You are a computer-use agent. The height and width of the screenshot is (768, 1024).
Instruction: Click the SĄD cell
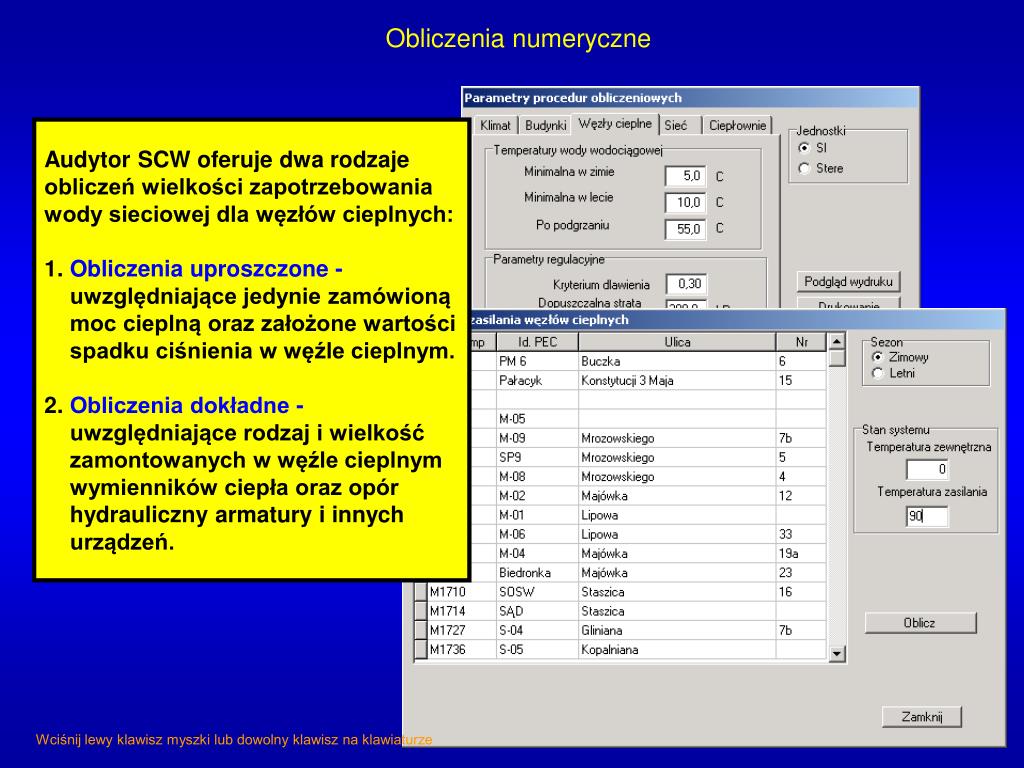[x=537, y=611]
